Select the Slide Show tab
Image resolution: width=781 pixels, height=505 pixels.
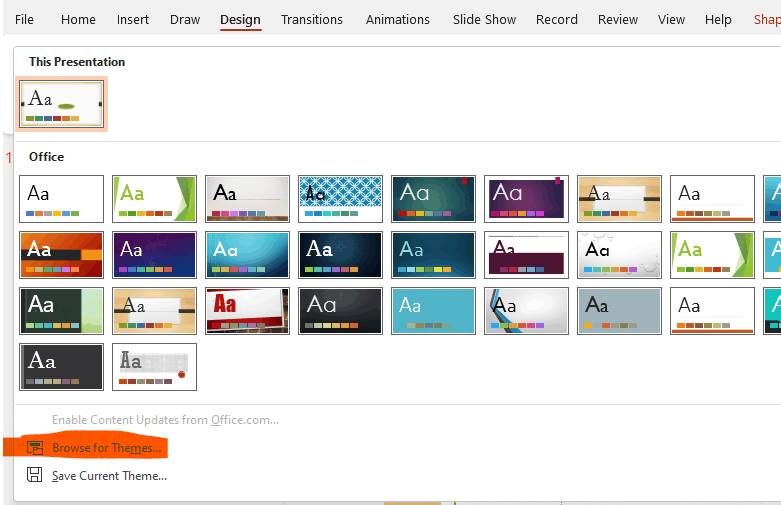click(x=484, y=19)
